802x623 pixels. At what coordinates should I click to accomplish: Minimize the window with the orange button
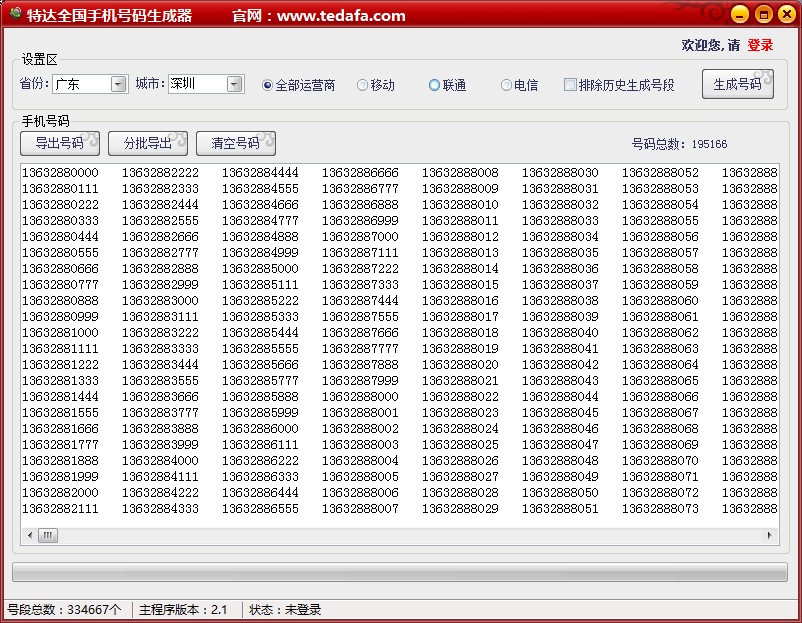[739, 14]
